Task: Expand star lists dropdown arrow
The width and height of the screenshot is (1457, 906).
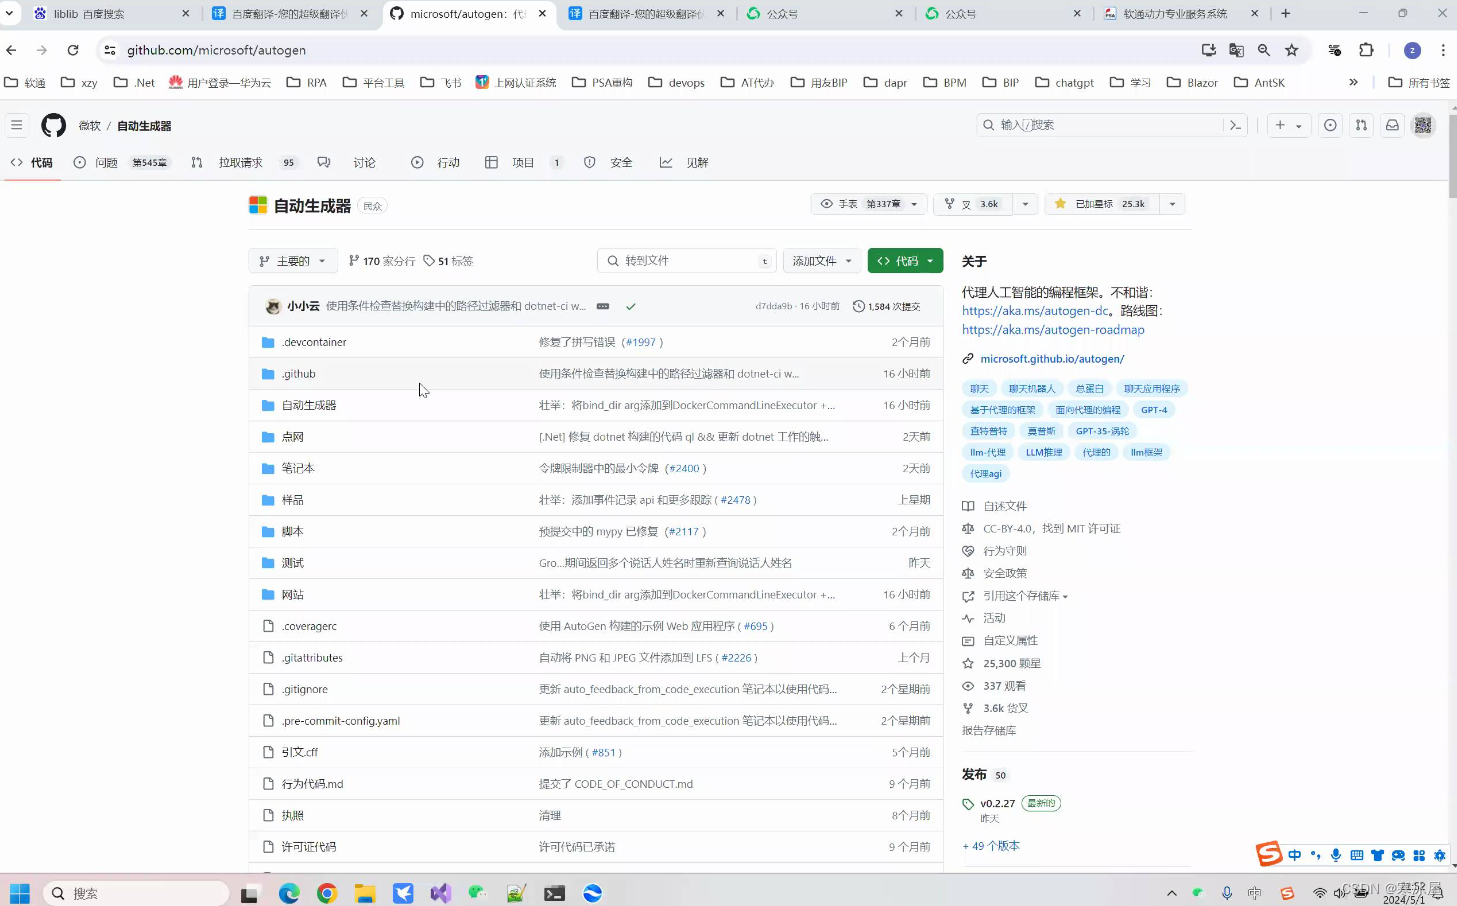Action: [1172, 204]
